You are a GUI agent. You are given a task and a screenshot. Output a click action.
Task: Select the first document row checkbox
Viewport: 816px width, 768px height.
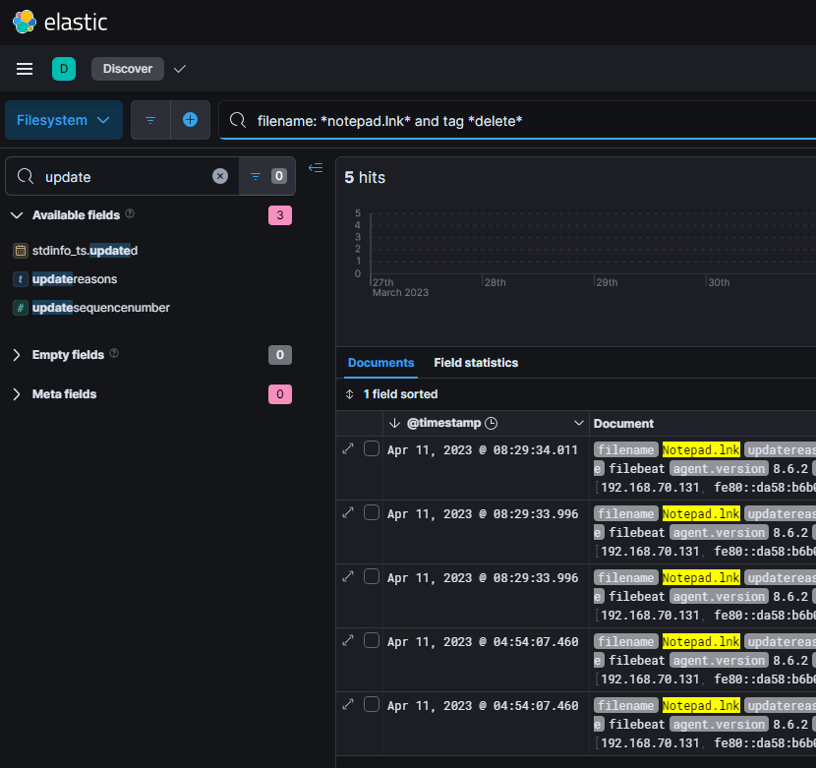coord(371,449)
